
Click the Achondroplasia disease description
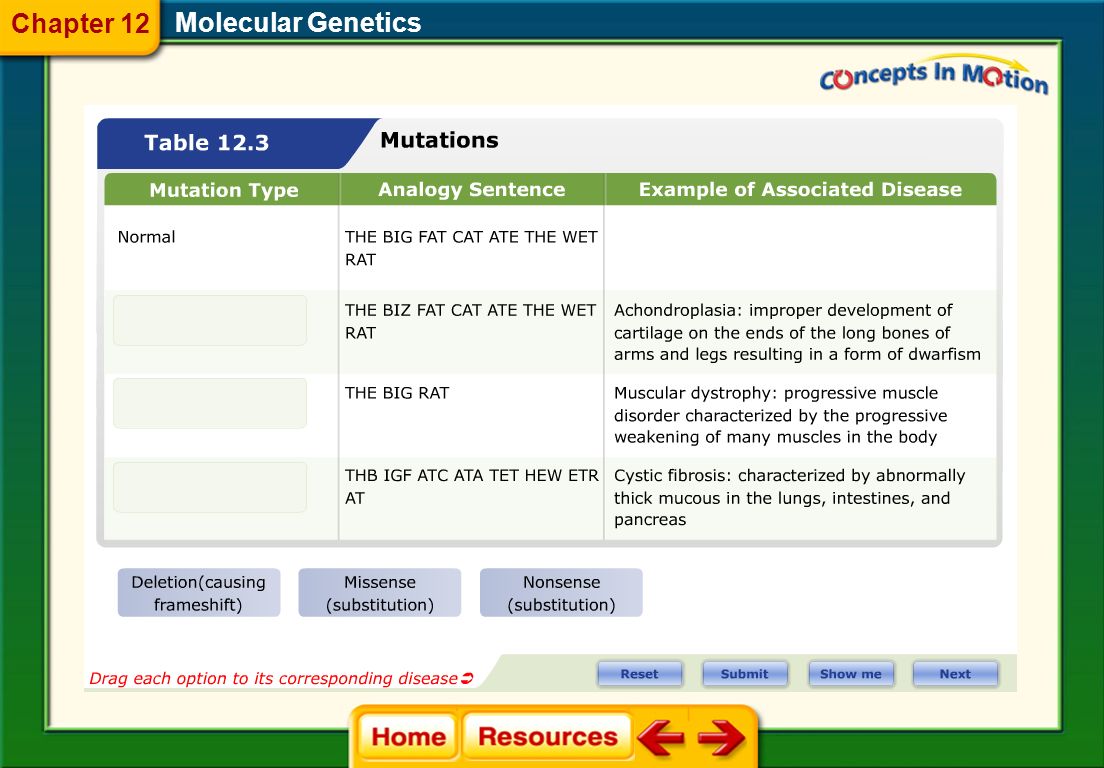pyautogui.click(x=797, y=332)
